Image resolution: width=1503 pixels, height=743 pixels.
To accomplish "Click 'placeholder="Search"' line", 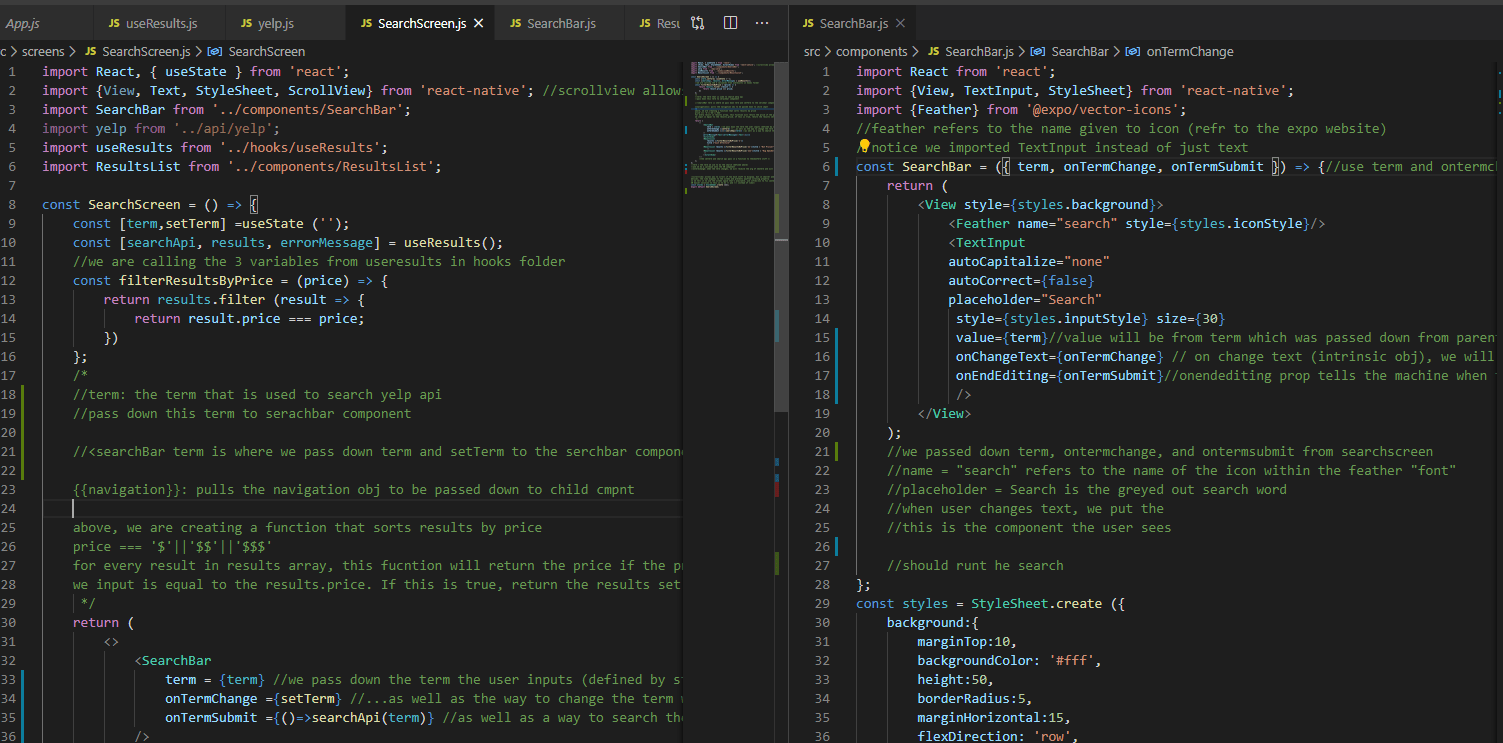I will [1025, 299].
